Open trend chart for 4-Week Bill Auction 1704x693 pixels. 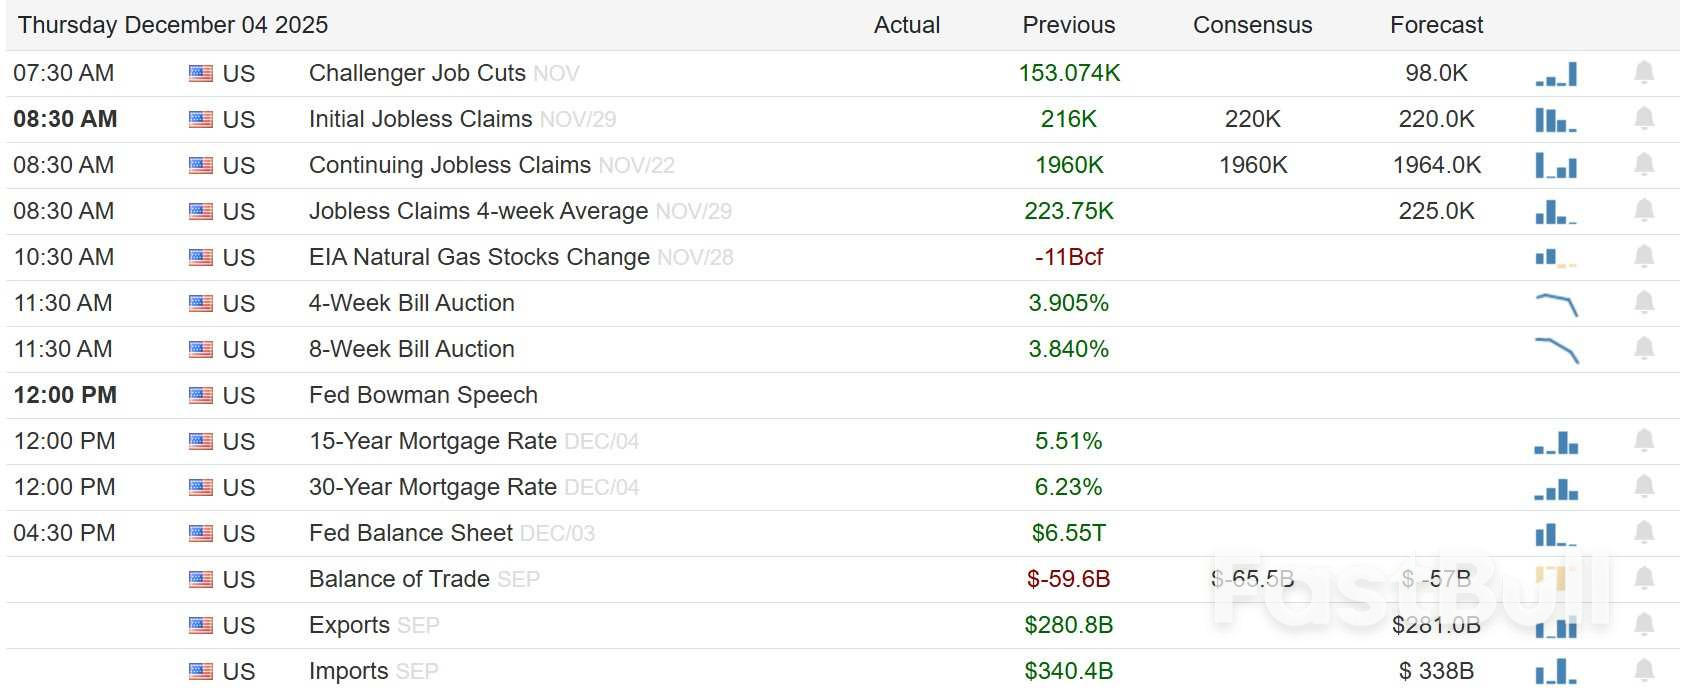pyautogui.click(x=1556, y=304)
